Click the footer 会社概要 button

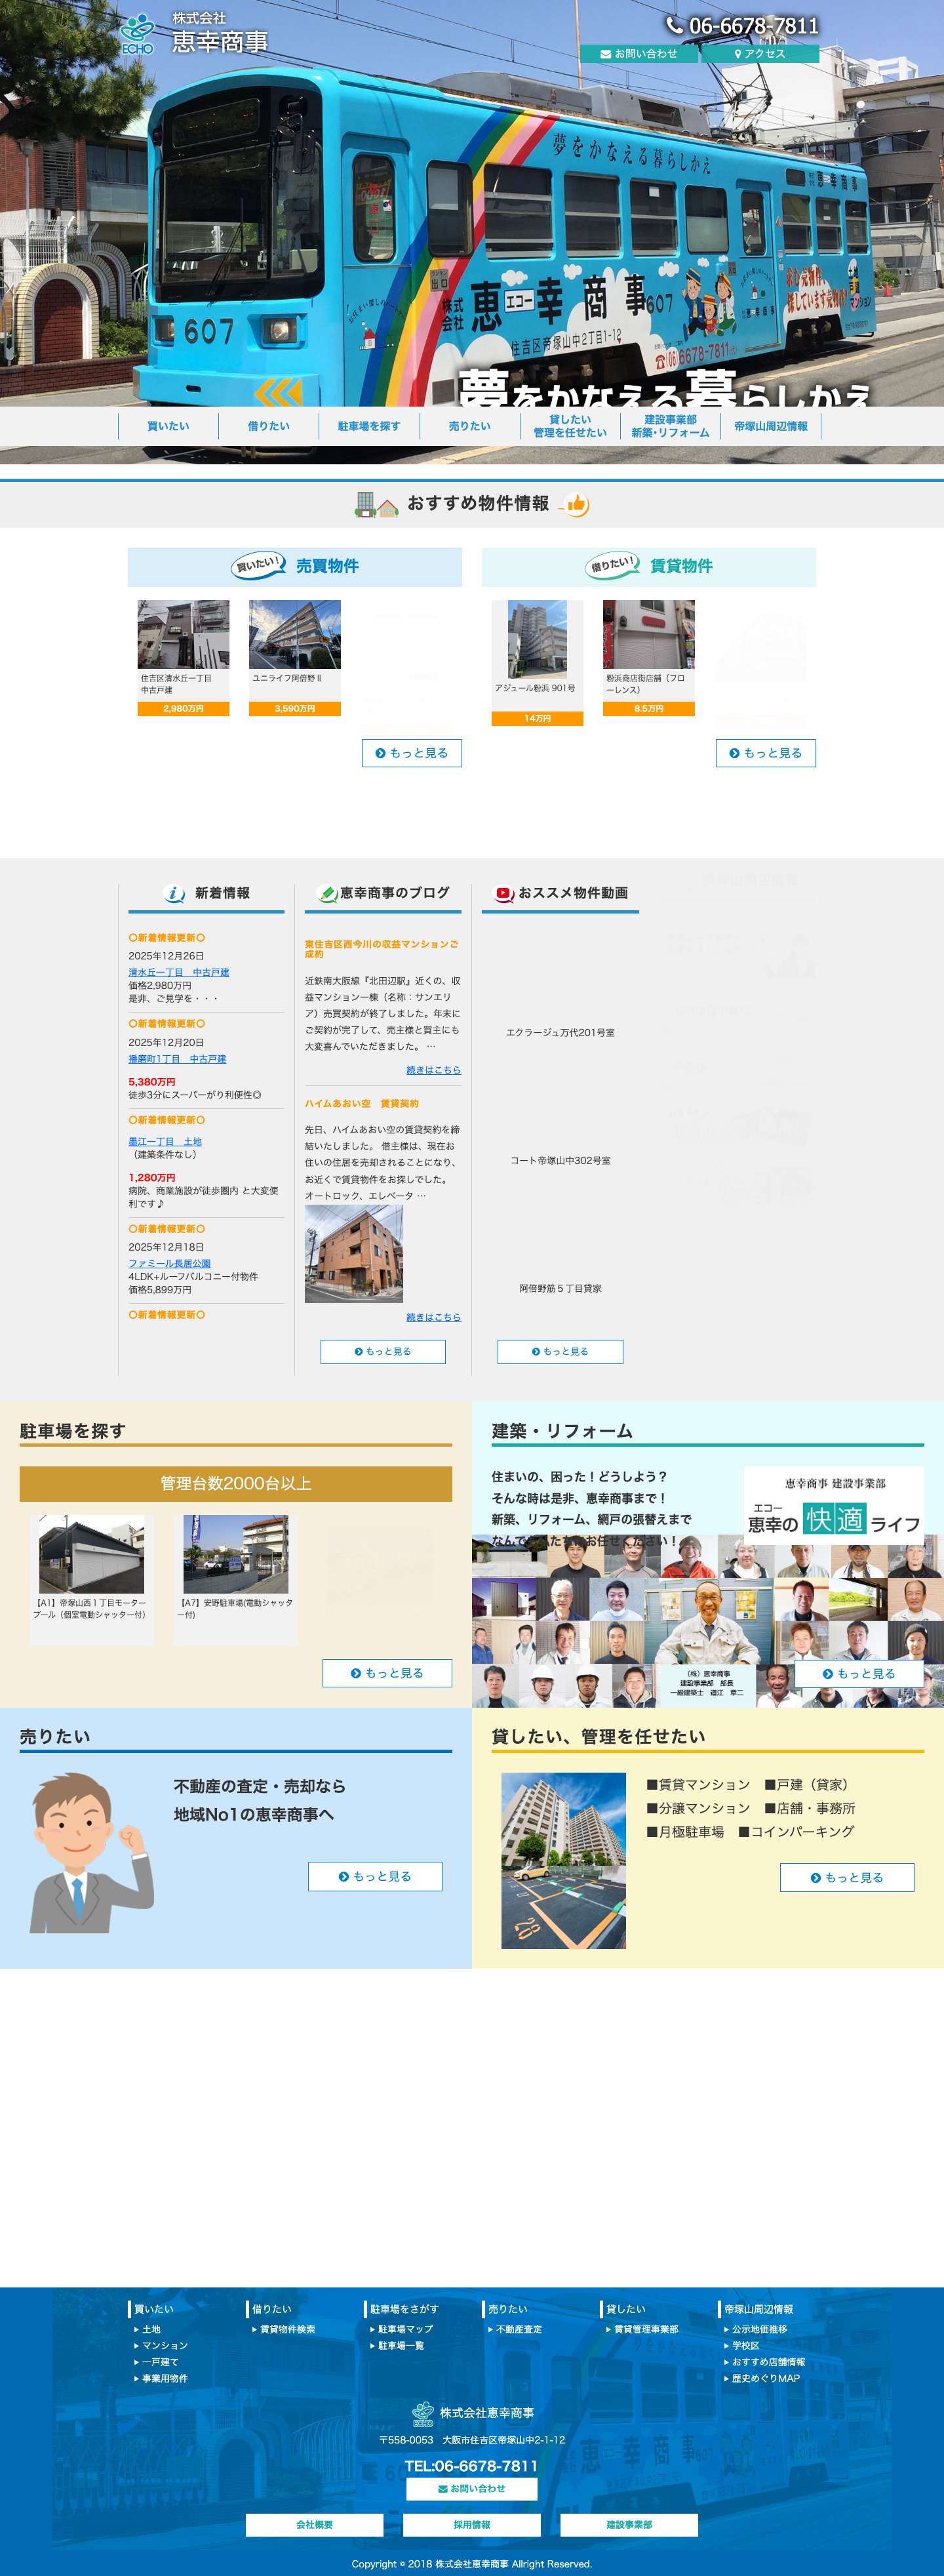315,2525
